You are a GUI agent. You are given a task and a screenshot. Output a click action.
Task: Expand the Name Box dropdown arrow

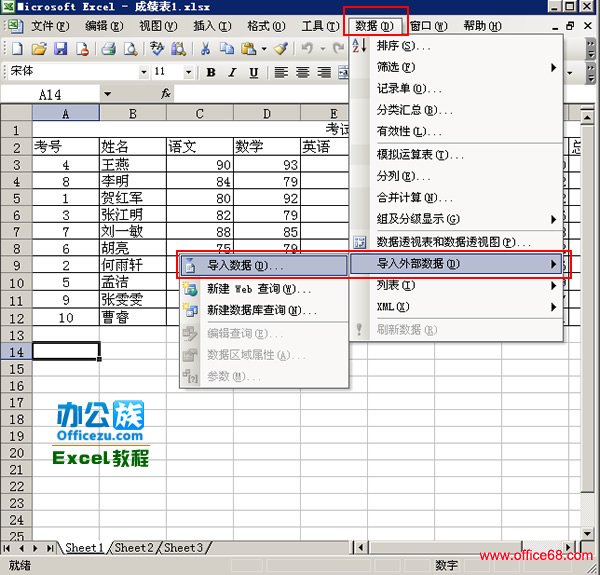pyautogui.click(x=107, y=94)
